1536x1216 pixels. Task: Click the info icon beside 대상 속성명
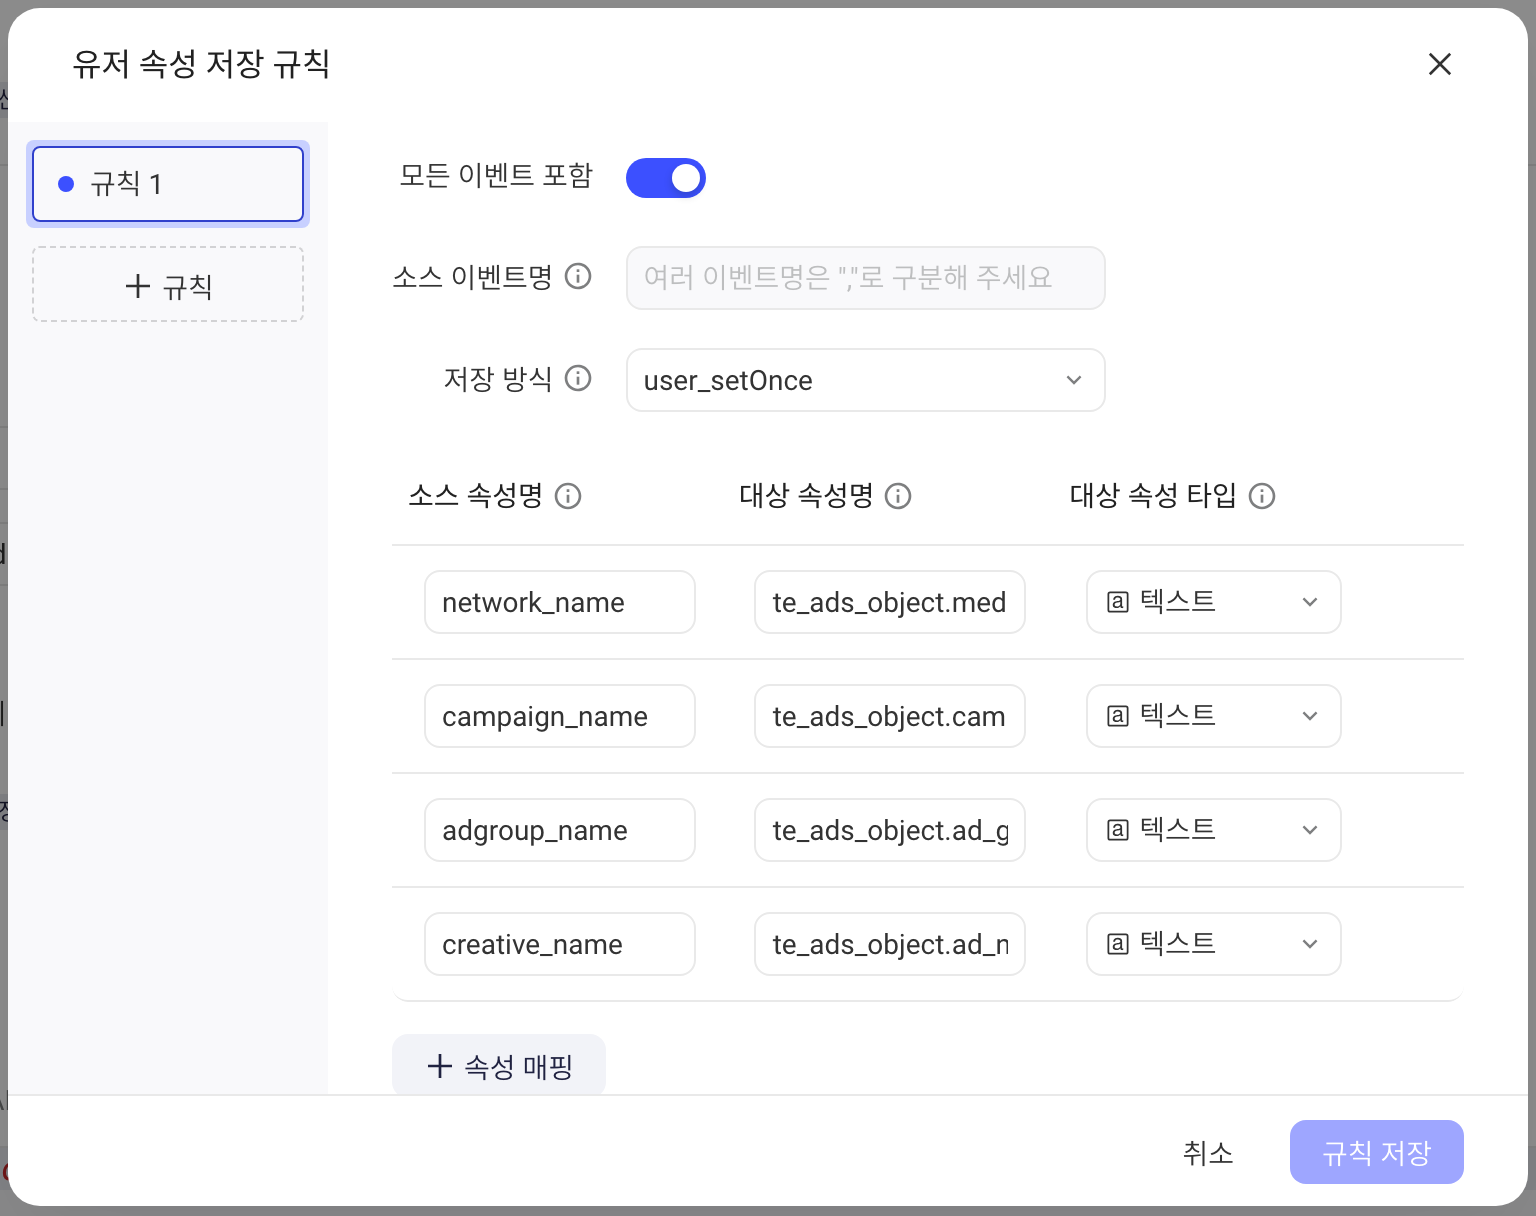[898, 496]
